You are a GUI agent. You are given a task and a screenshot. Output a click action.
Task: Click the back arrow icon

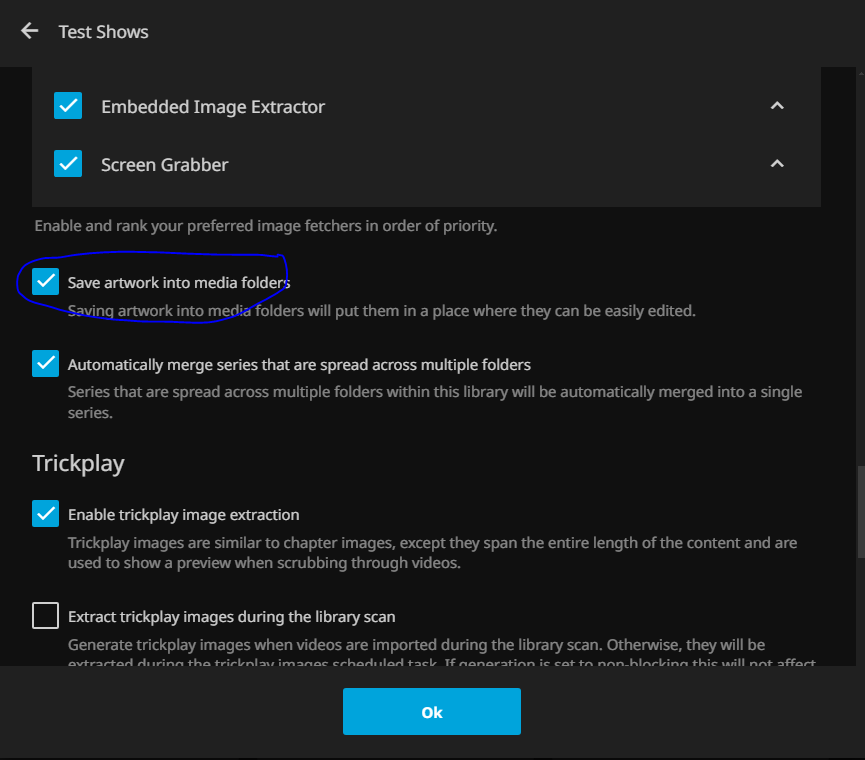pyautogui.click(x=30, y=31)
